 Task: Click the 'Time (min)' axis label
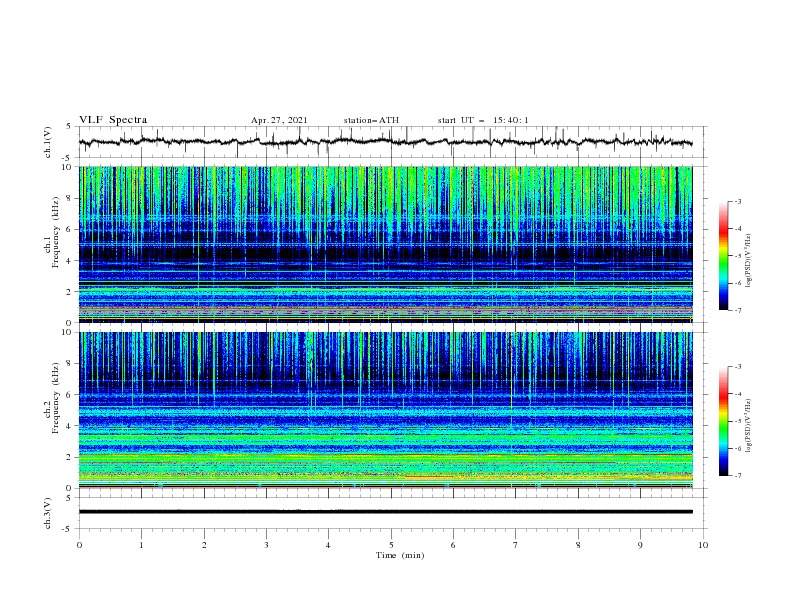click(400, 555)
